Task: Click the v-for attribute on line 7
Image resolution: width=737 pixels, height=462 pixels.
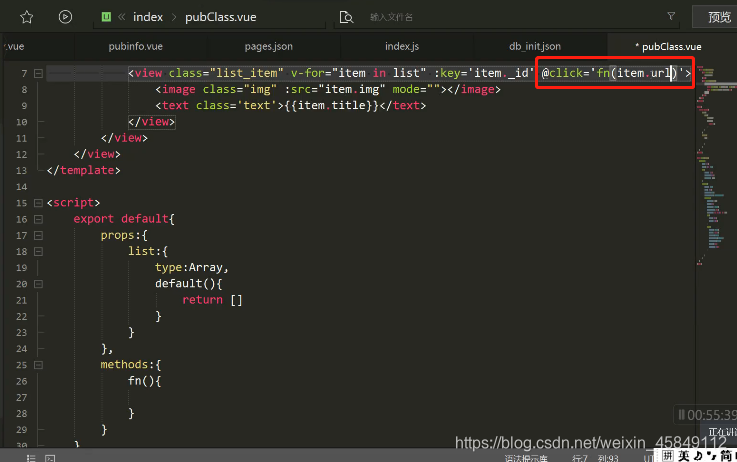Action: tap(358, 73)
